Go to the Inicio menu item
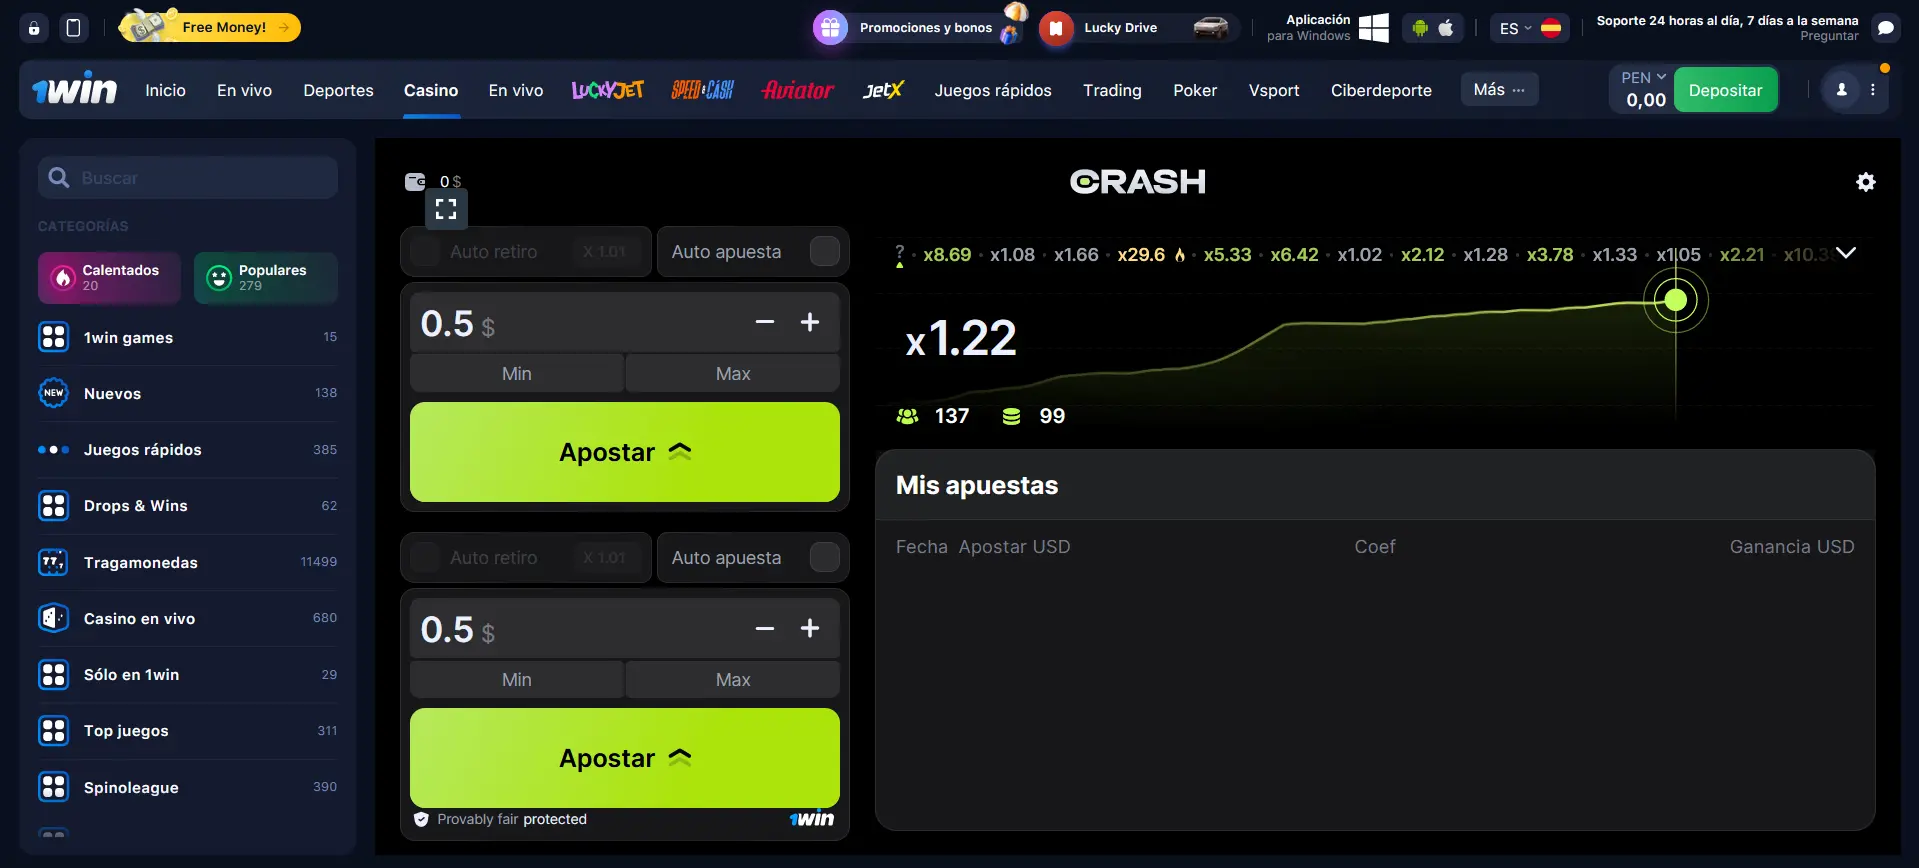 coord(165,90)
